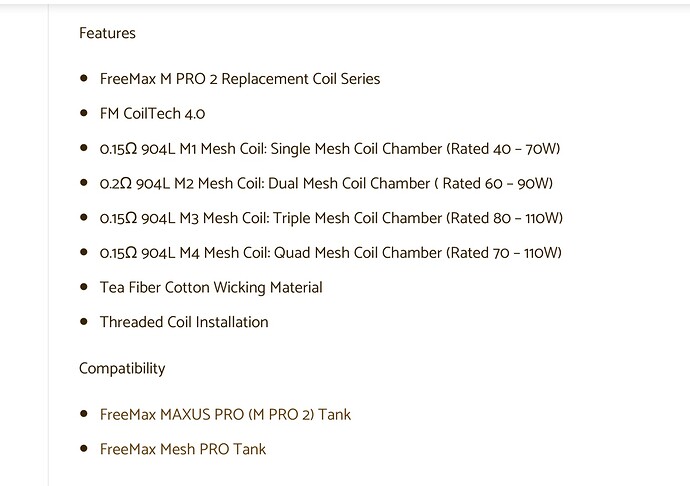
Task: Click the bullet beside Threaded Coil Installation
Action: pyautogui.click(x=84, y=321)
